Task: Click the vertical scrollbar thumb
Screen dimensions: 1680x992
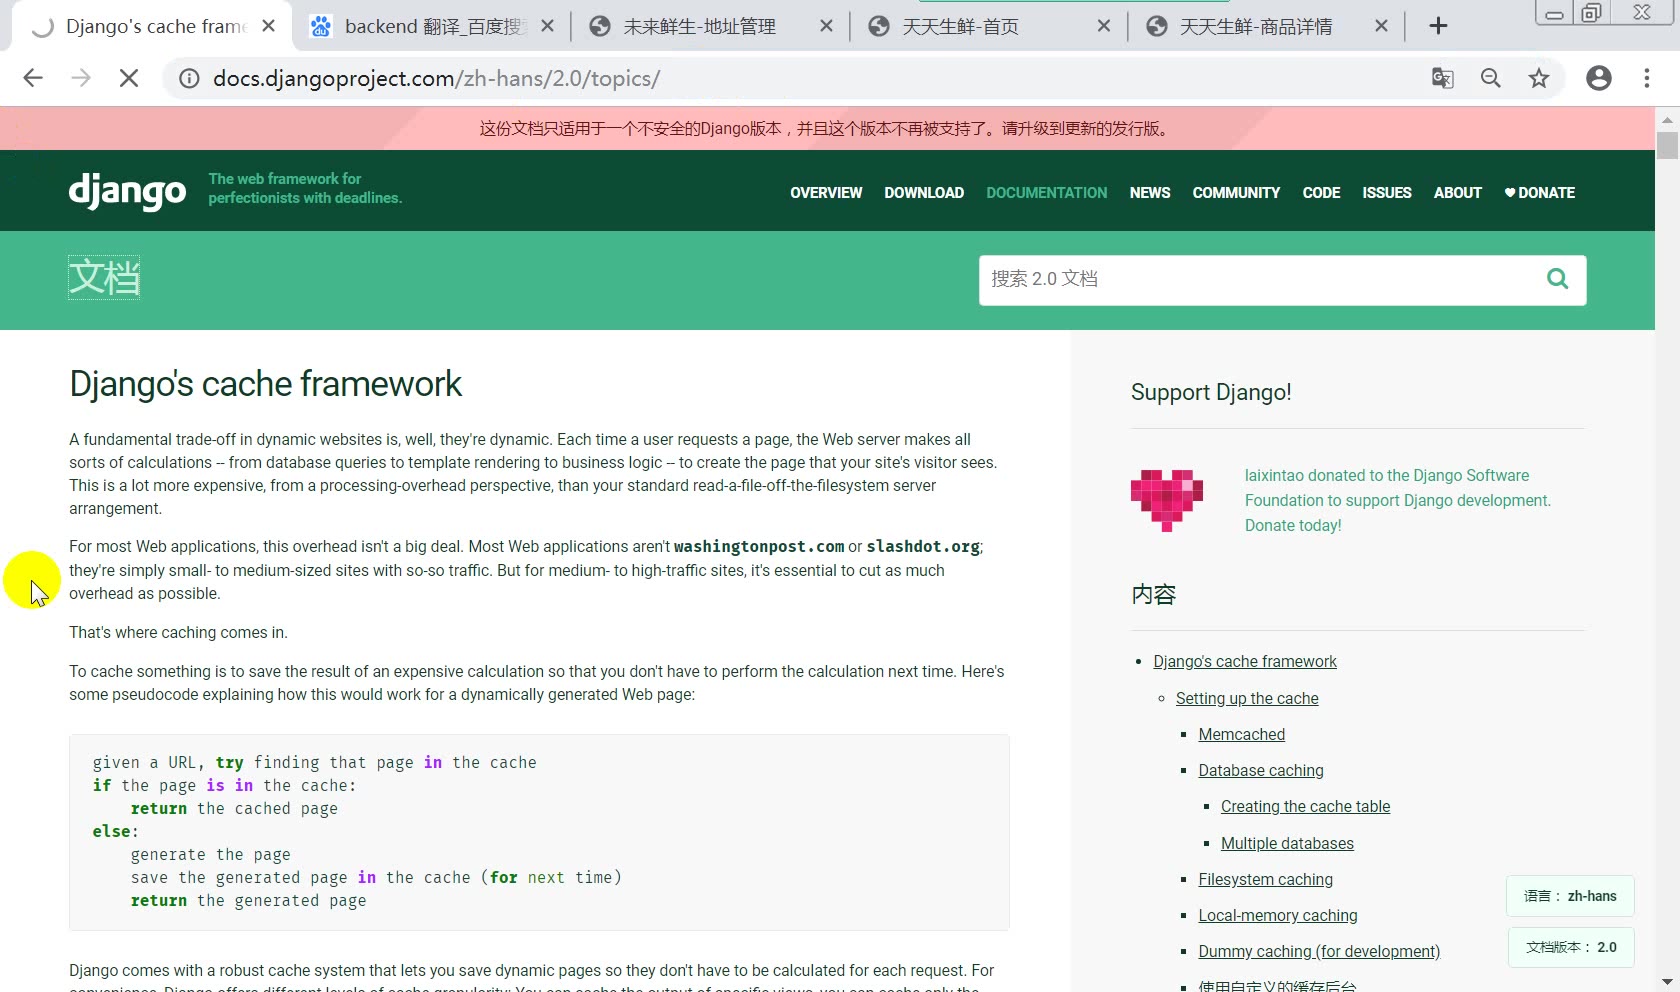Action: pyautogui.click(x=1667, y=145)
